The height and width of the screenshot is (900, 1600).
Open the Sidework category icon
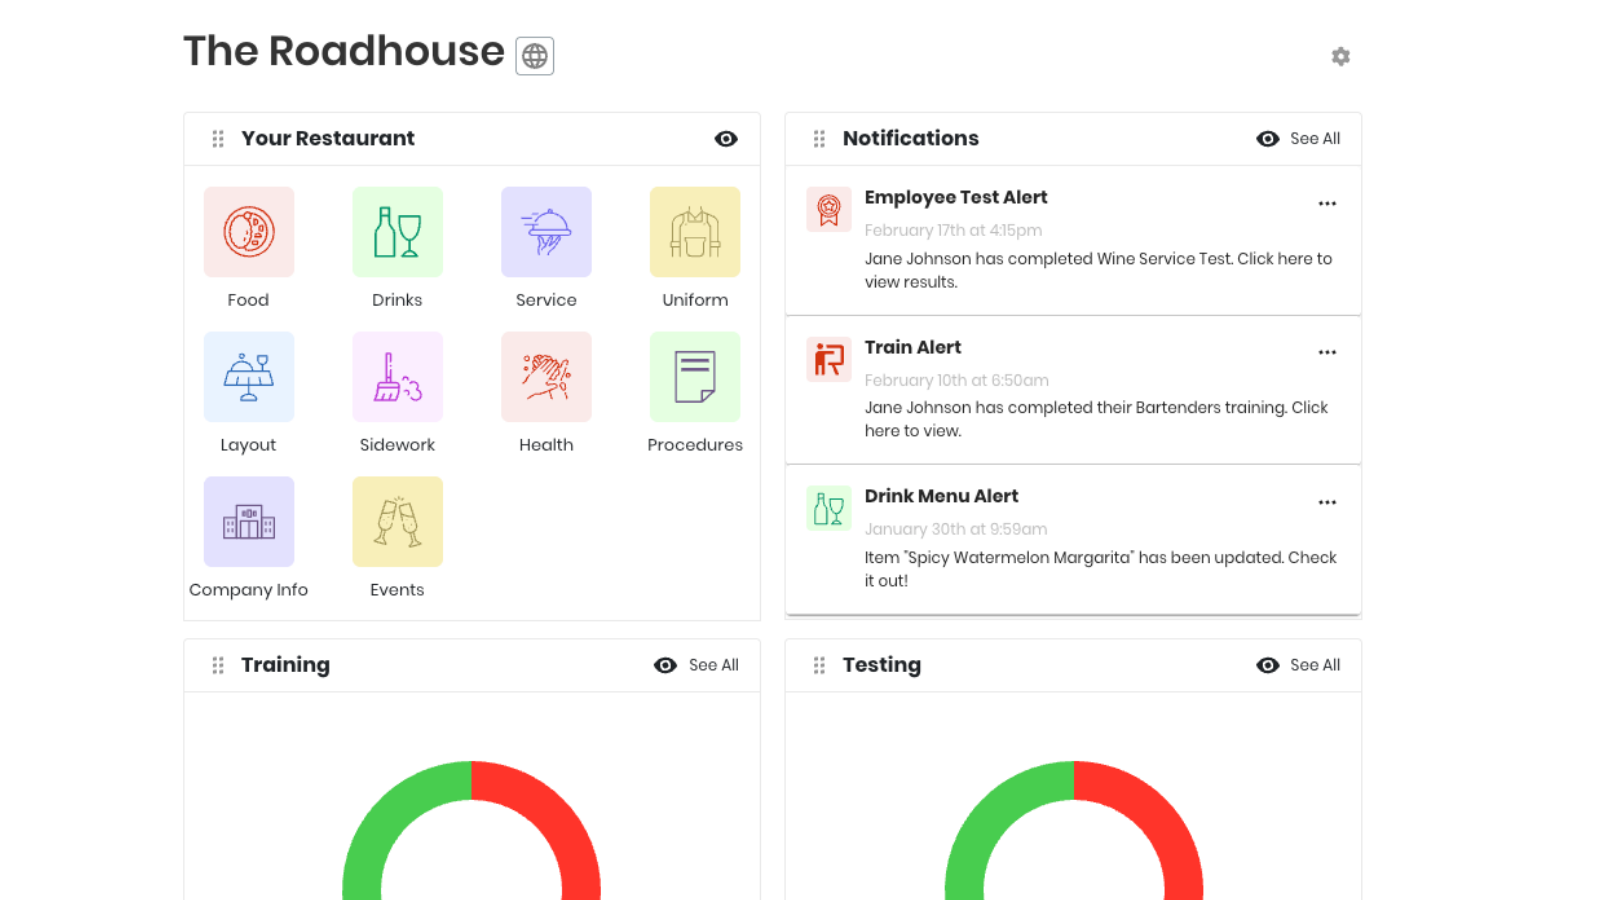click(397, 377)
